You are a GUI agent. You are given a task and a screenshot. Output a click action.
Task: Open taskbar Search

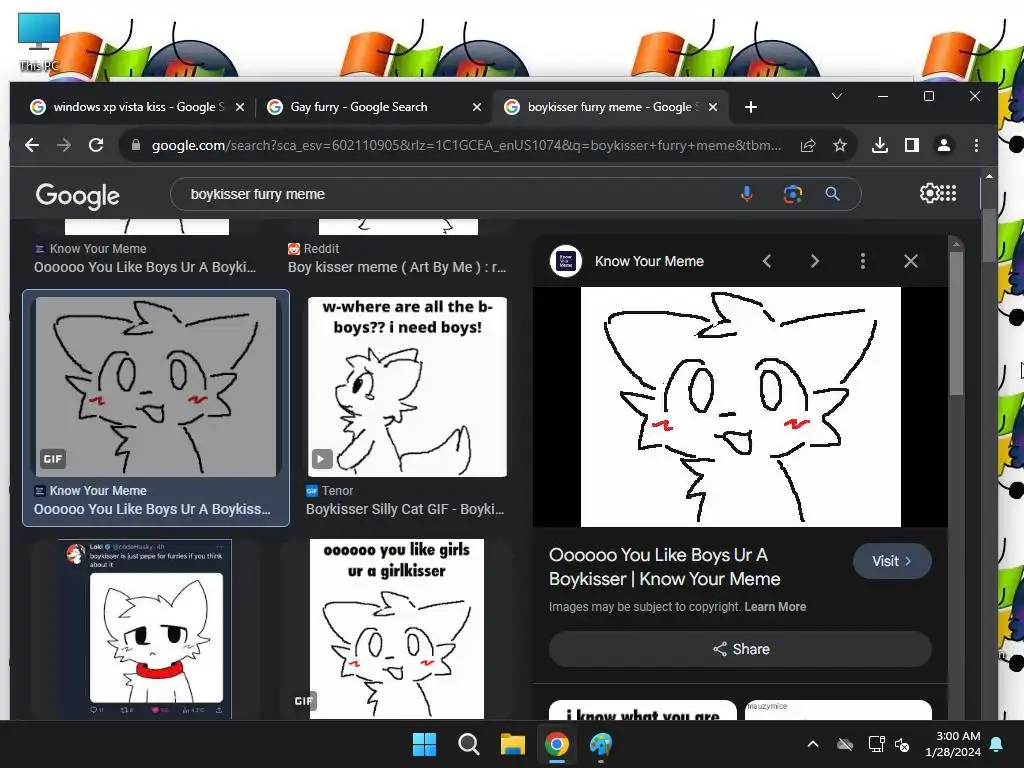click(468, 744)
